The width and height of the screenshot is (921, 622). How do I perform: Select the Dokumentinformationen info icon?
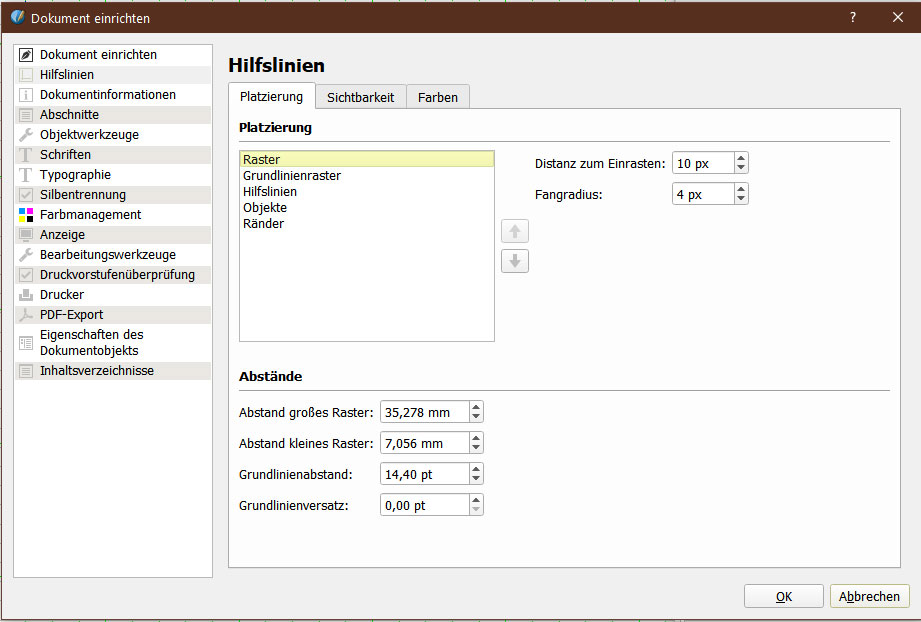tap(26, 95)
